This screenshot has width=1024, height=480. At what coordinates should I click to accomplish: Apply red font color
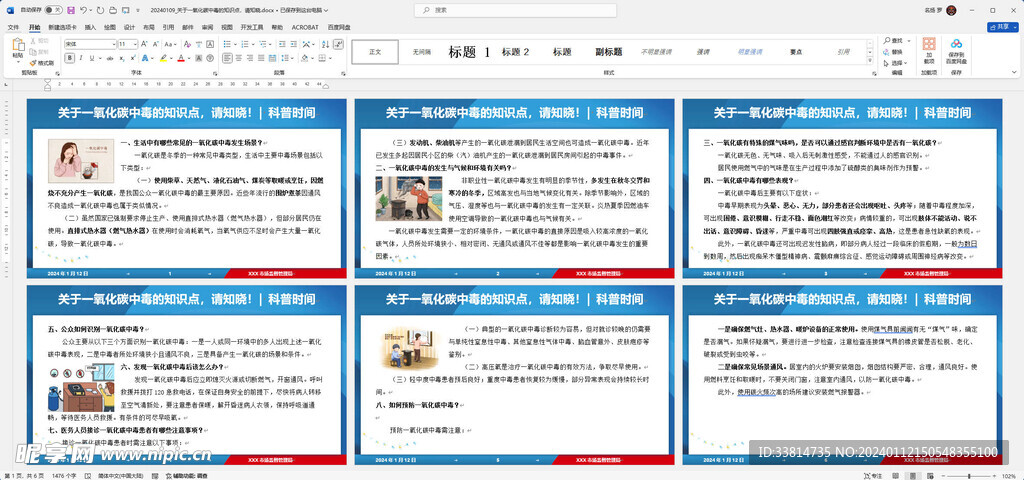[x=181, y=58]
